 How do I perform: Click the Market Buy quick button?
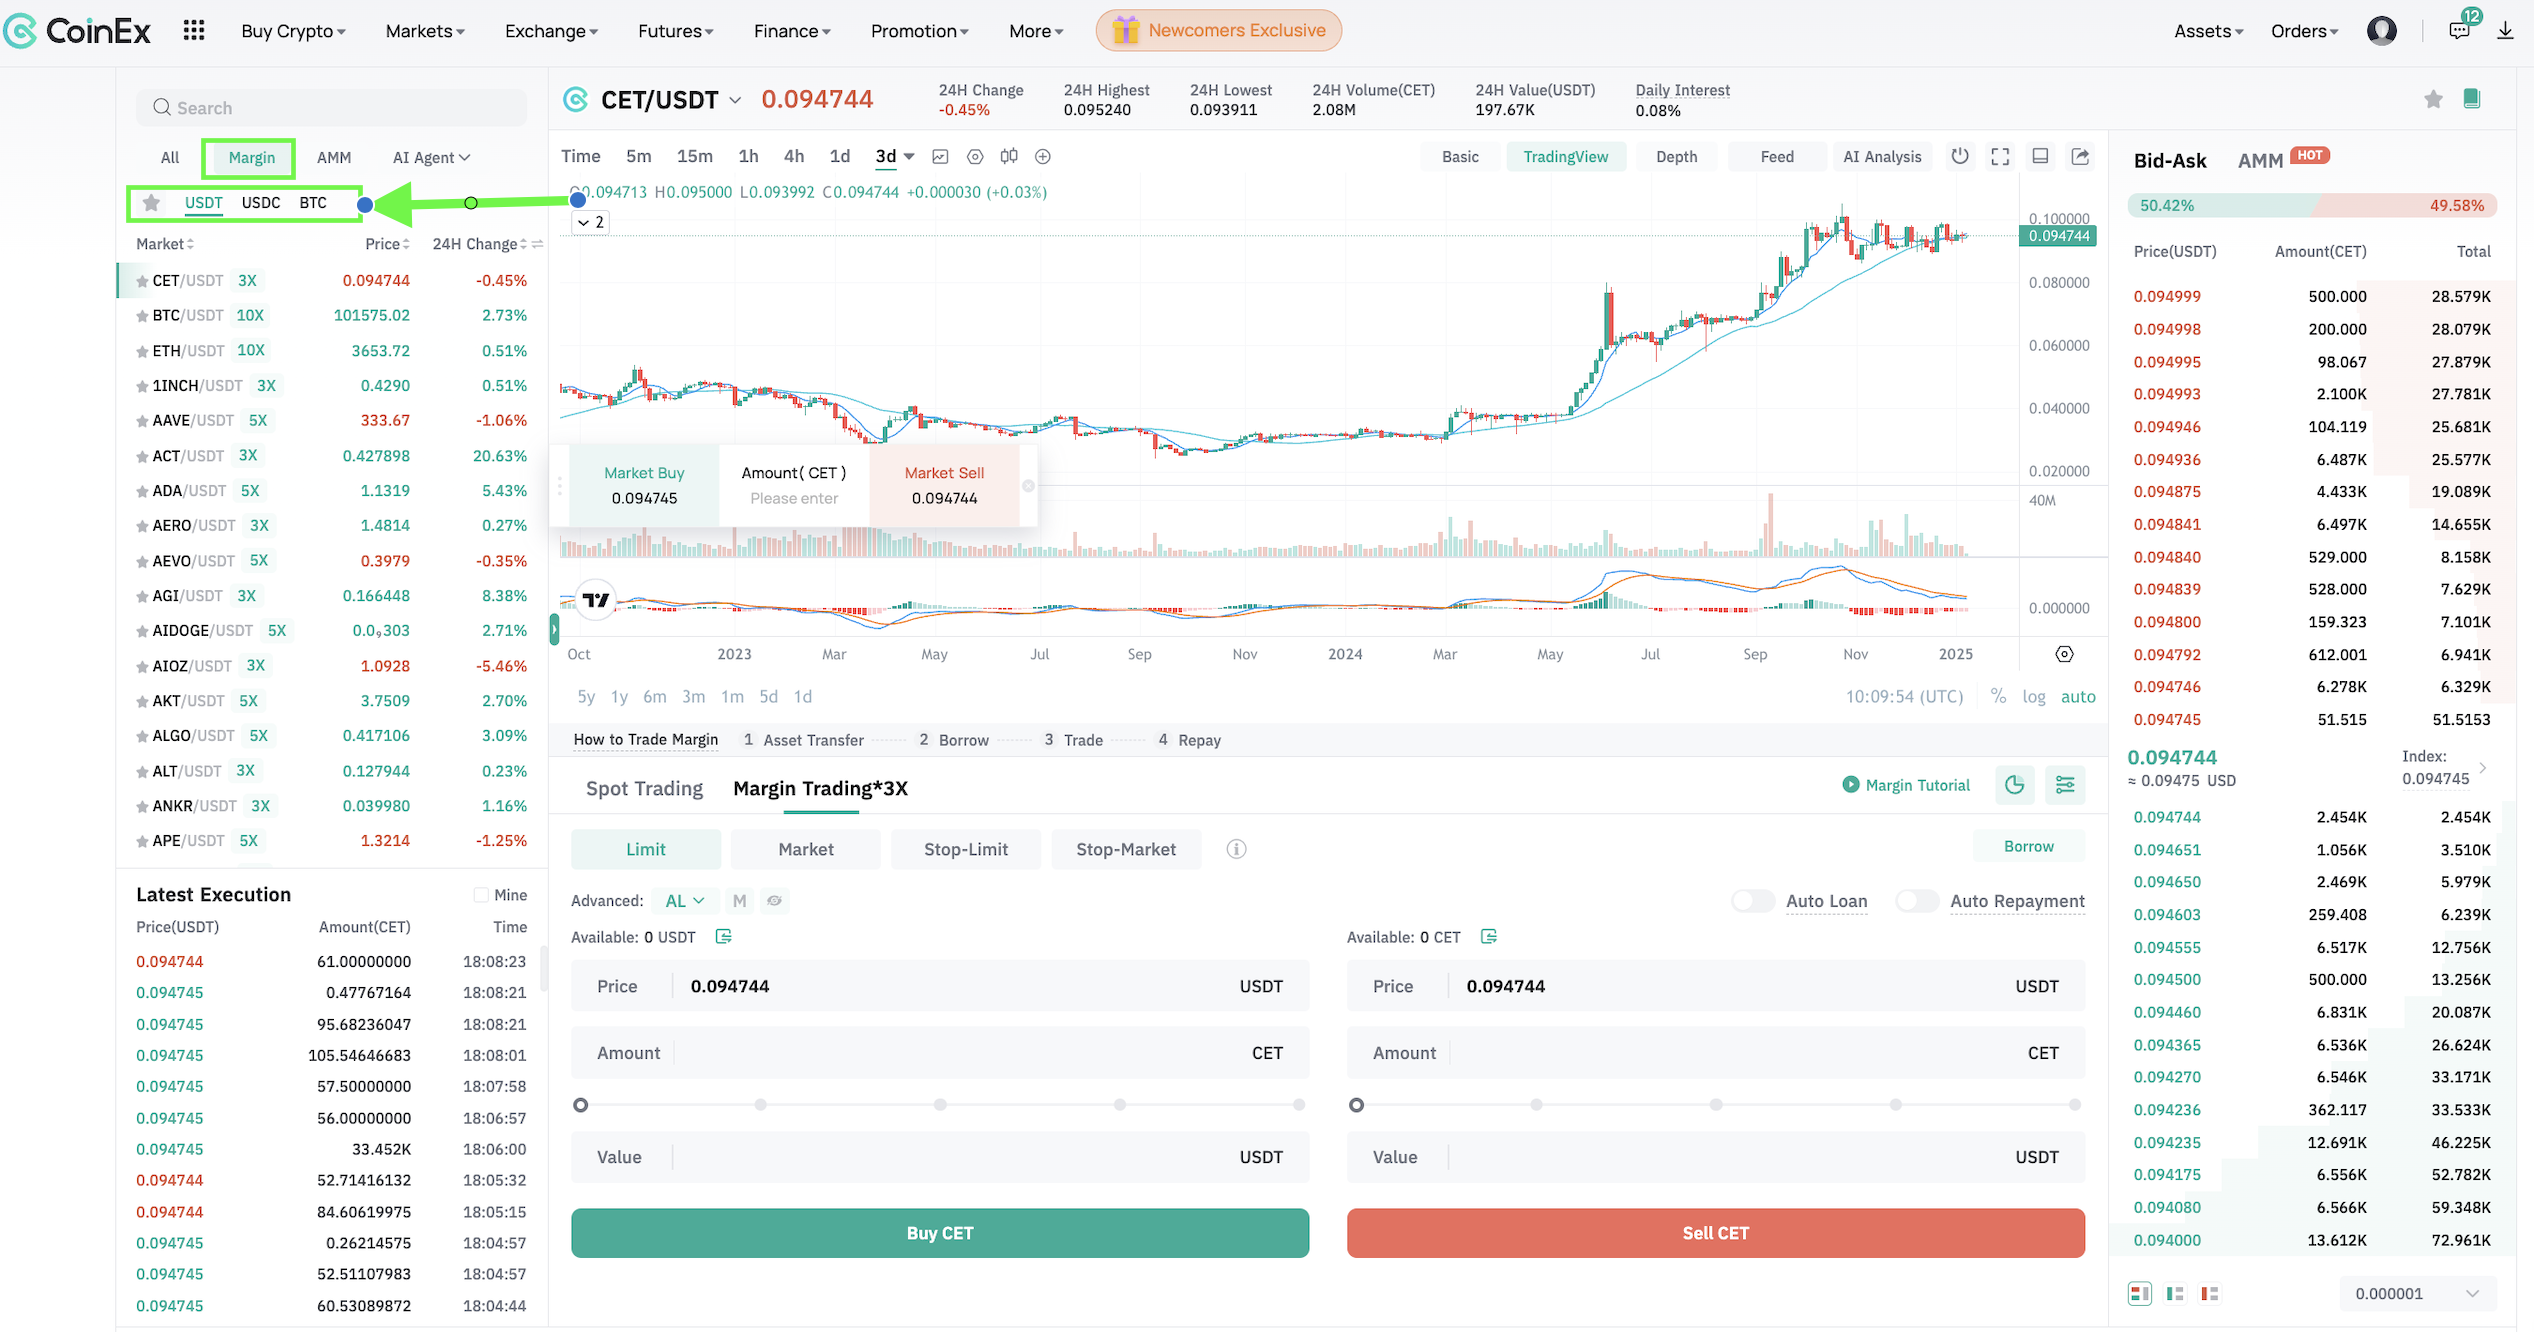[x=644, y=485]
